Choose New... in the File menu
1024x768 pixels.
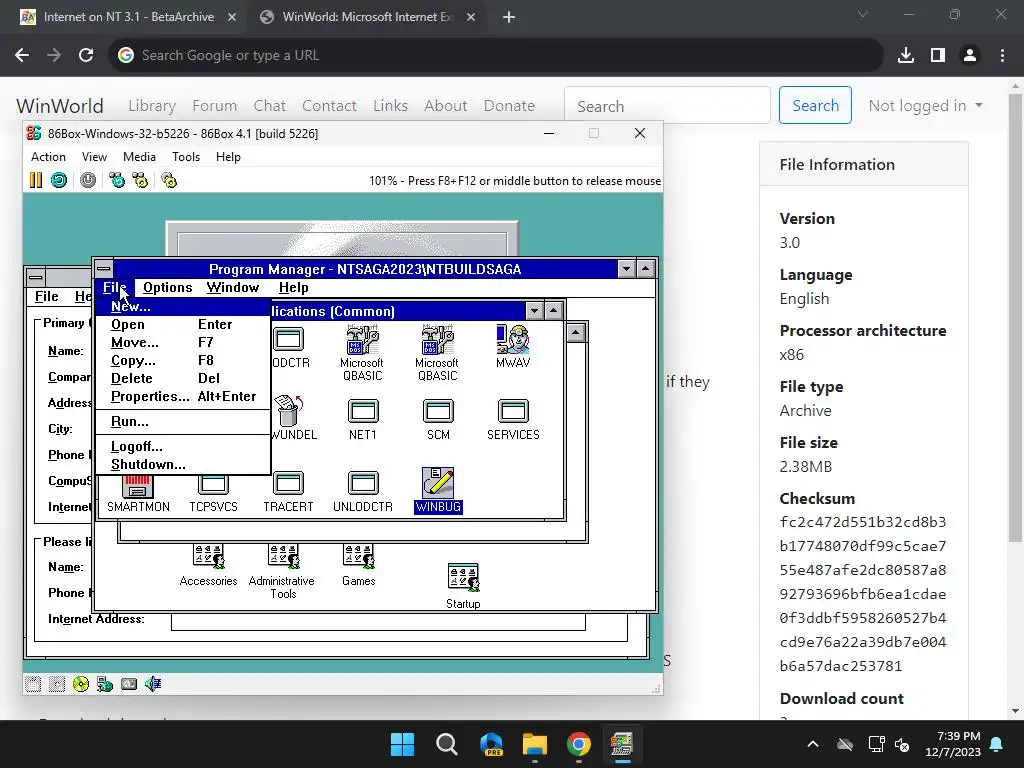click(183, 306)
